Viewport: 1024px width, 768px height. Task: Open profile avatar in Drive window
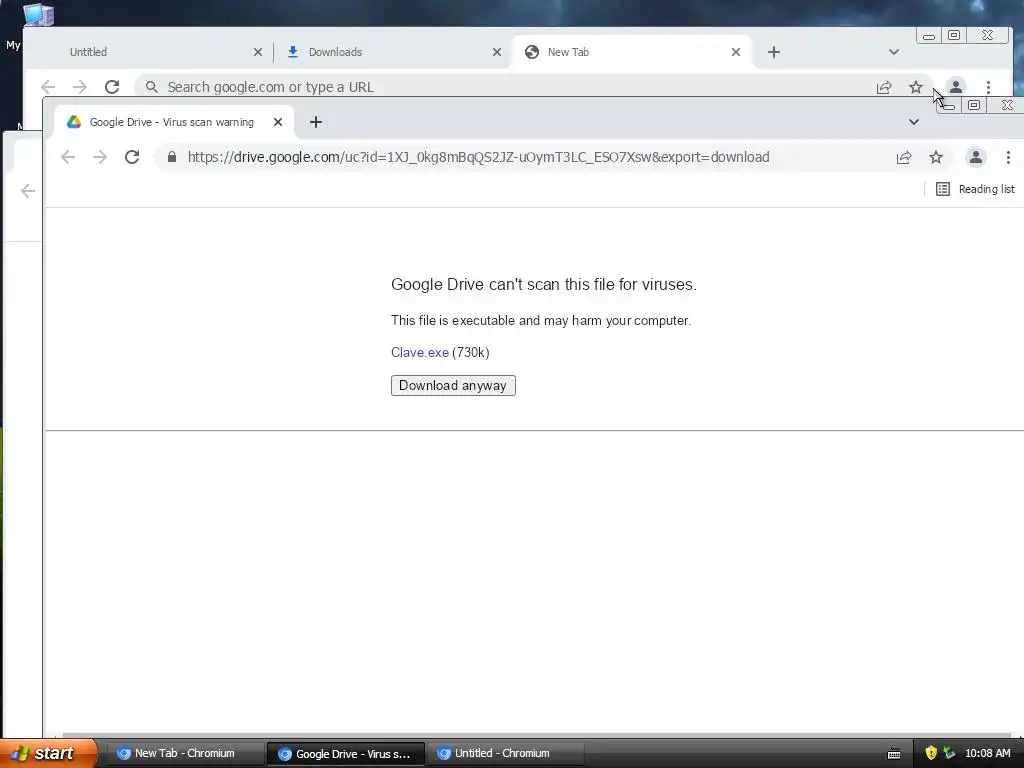coord(976,157)
